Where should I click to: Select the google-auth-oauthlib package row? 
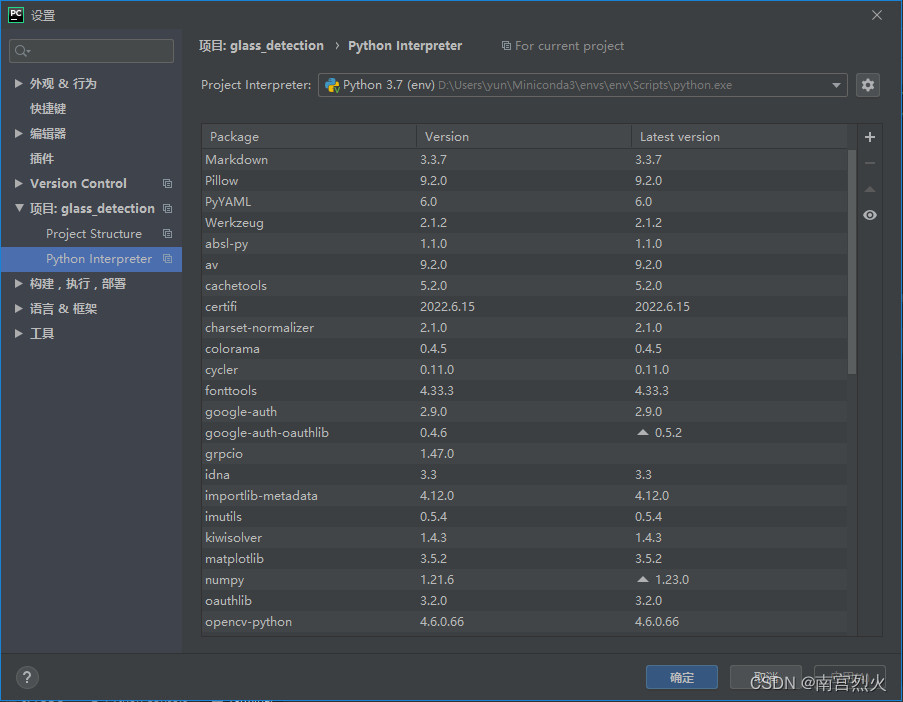tap(525, 433)
